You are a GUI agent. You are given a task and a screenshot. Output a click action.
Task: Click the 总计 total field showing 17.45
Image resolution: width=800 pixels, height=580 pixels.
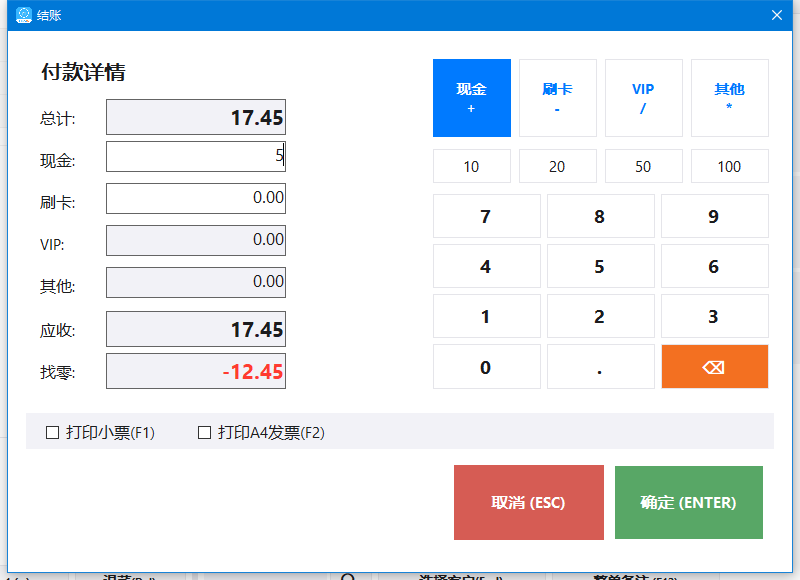[x=196, y=117]
